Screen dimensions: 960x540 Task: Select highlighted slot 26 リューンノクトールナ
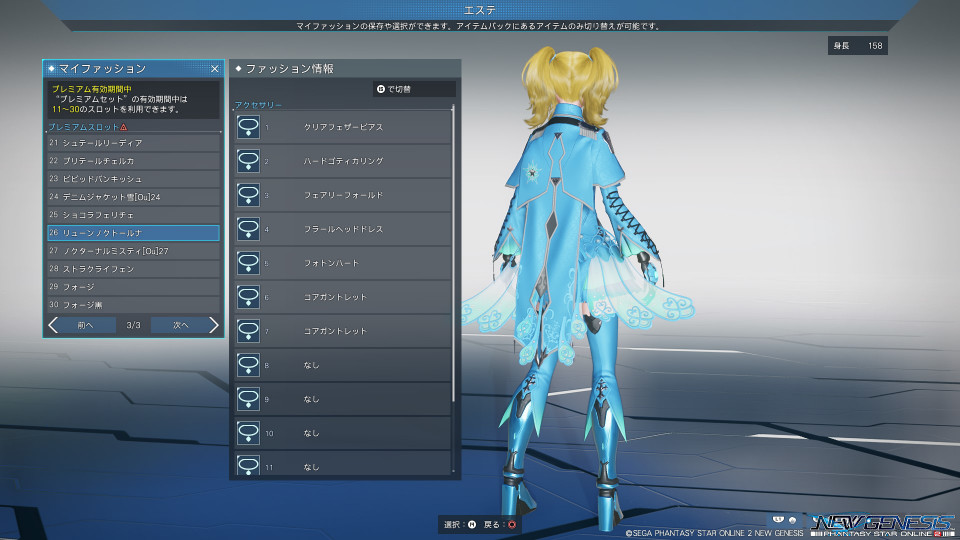(133, 233)
